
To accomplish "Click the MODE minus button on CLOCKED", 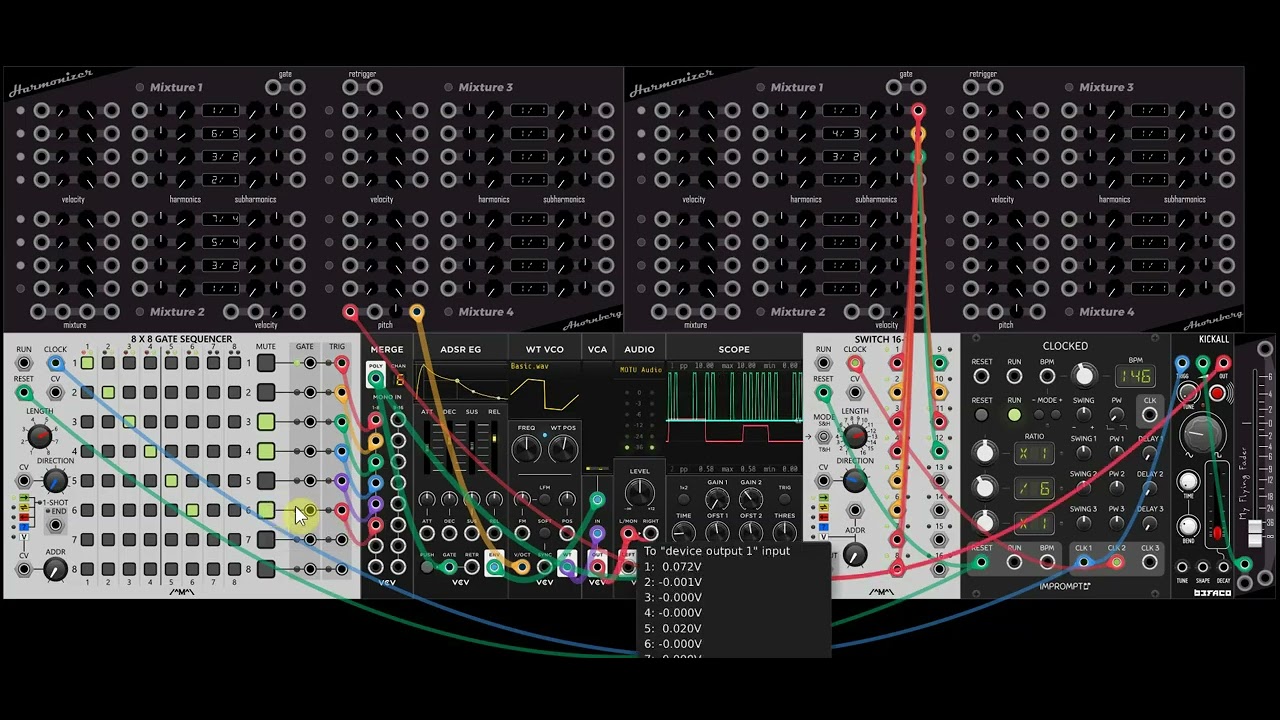I will (1039, 414).
